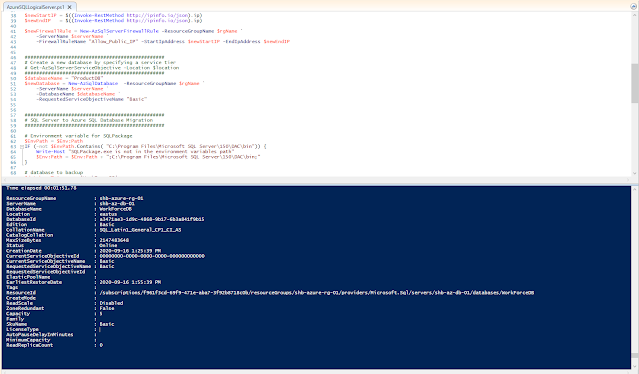Click the ResourceGroupName value shb-azure-rg-01

[121, 198]
